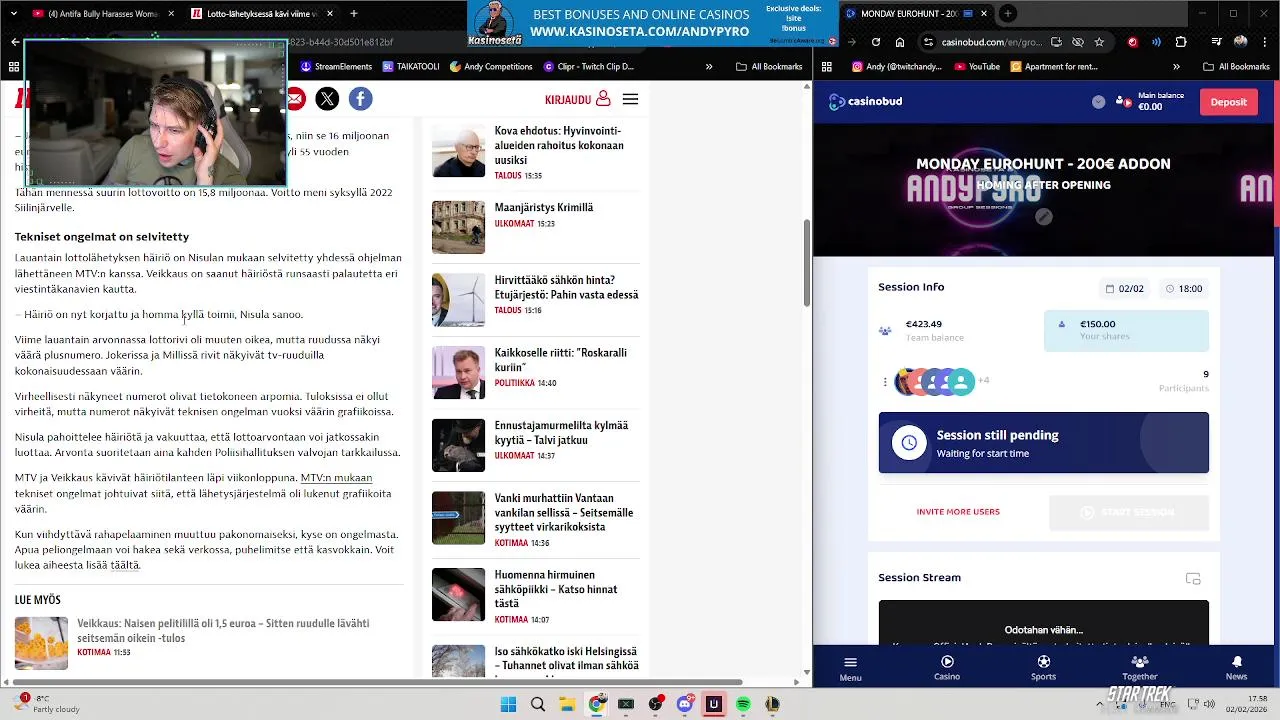Open the Veikkaus: Naisen pelitilillä related article
The image size is (1280, 720).
(x=223, y=630)
